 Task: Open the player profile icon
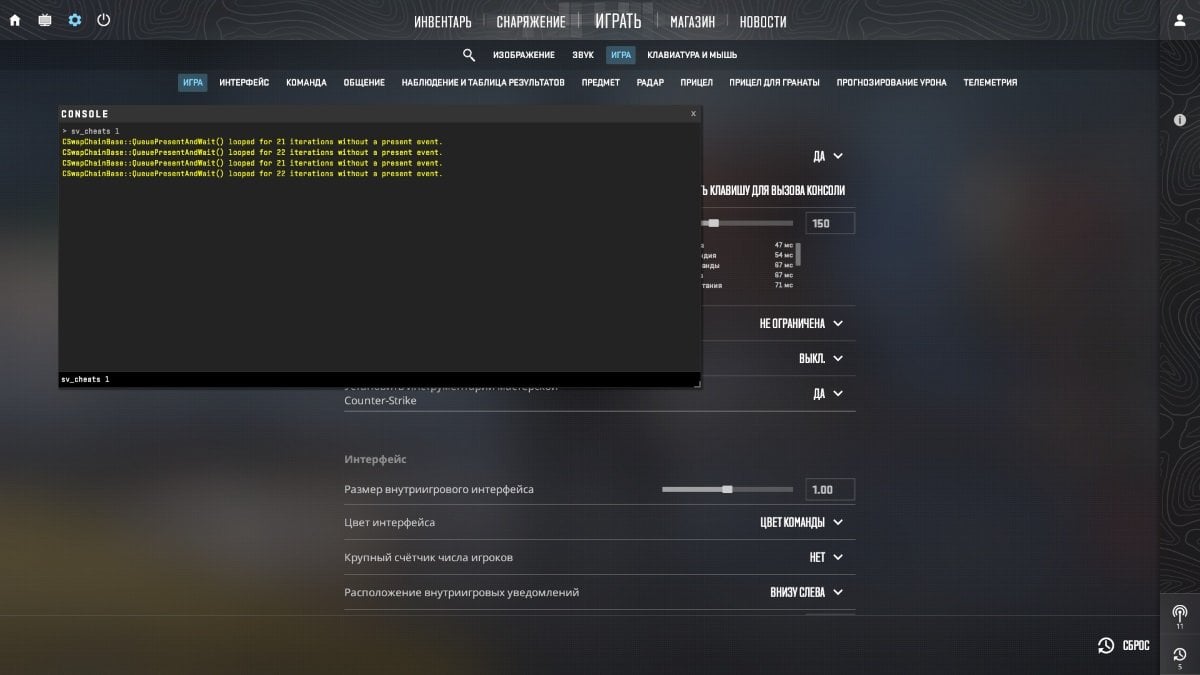coord(1179,20)
